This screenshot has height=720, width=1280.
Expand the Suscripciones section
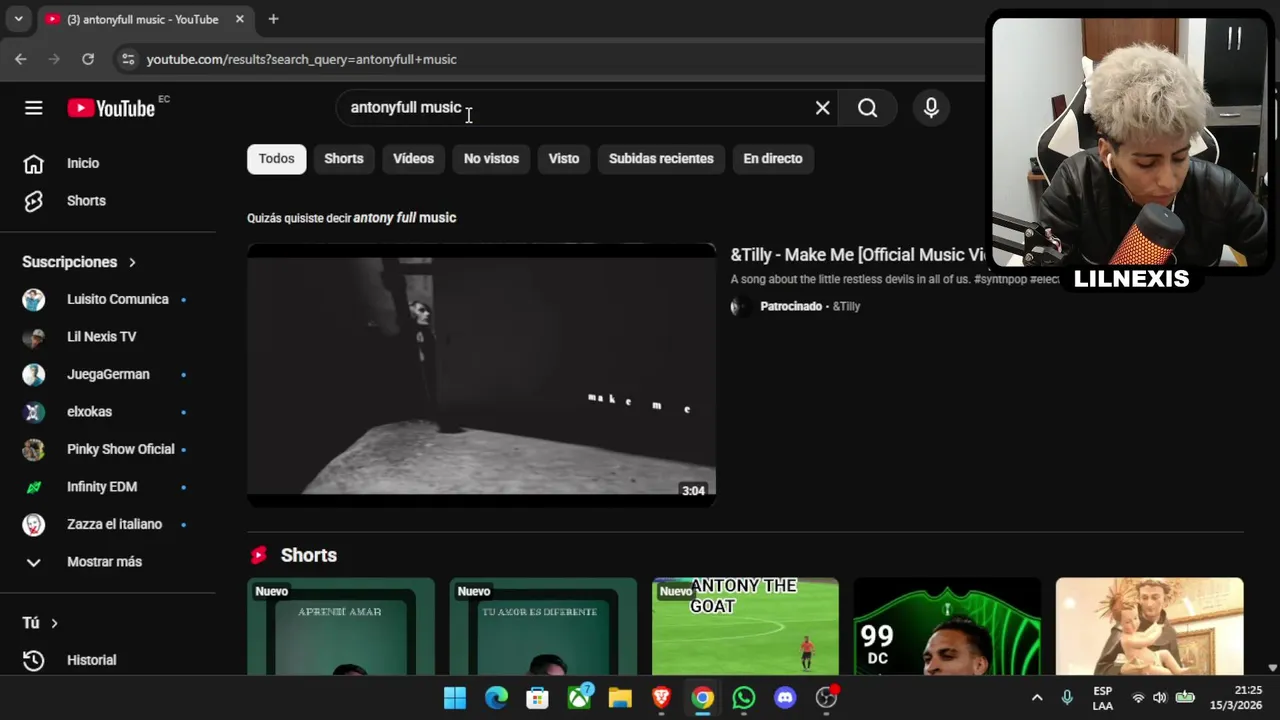point(79,262)
